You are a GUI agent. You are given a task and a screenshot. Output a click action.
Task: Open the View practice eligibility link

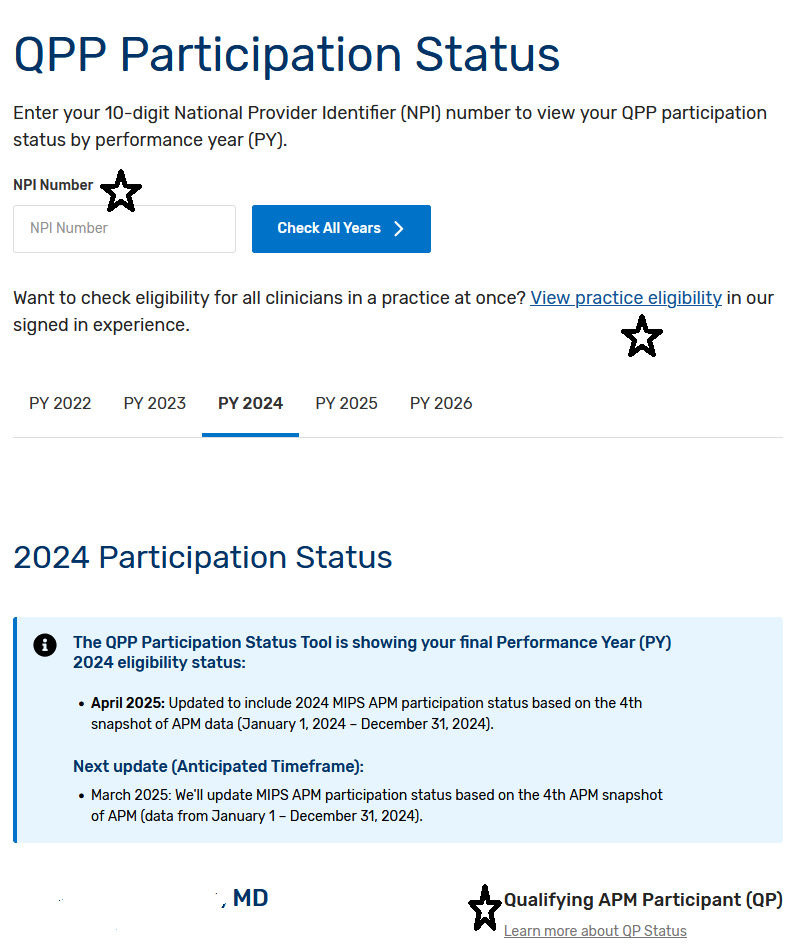(625, 298)
